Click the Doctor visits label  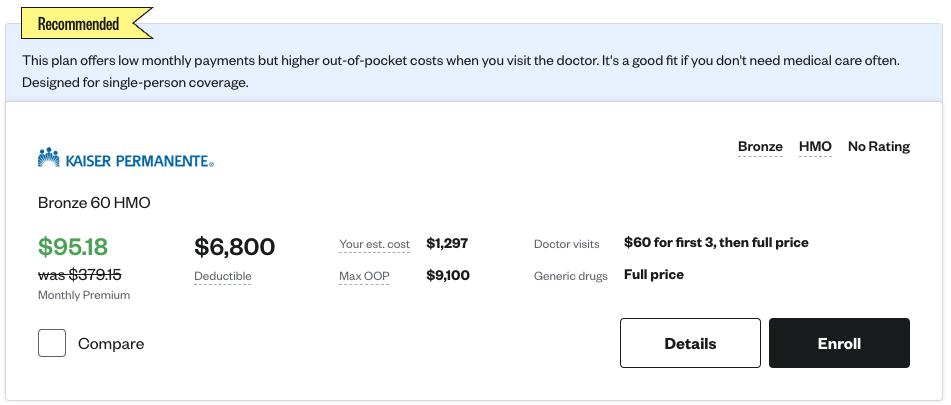[566, 244]
